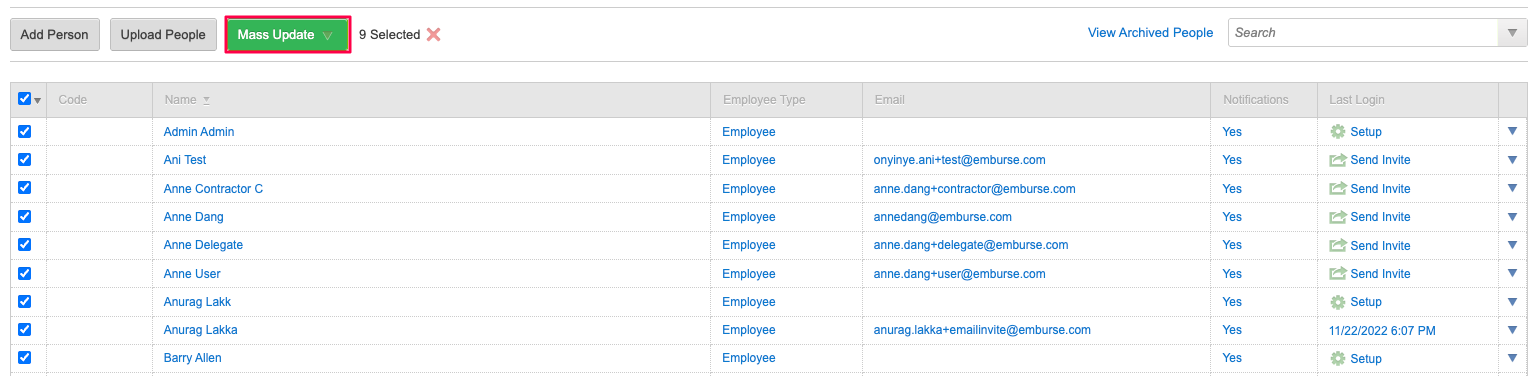The height and width of the screenshot is (376, 1535).
Task: Expand the search field dropdown arrow
Action: point(1512,33)
